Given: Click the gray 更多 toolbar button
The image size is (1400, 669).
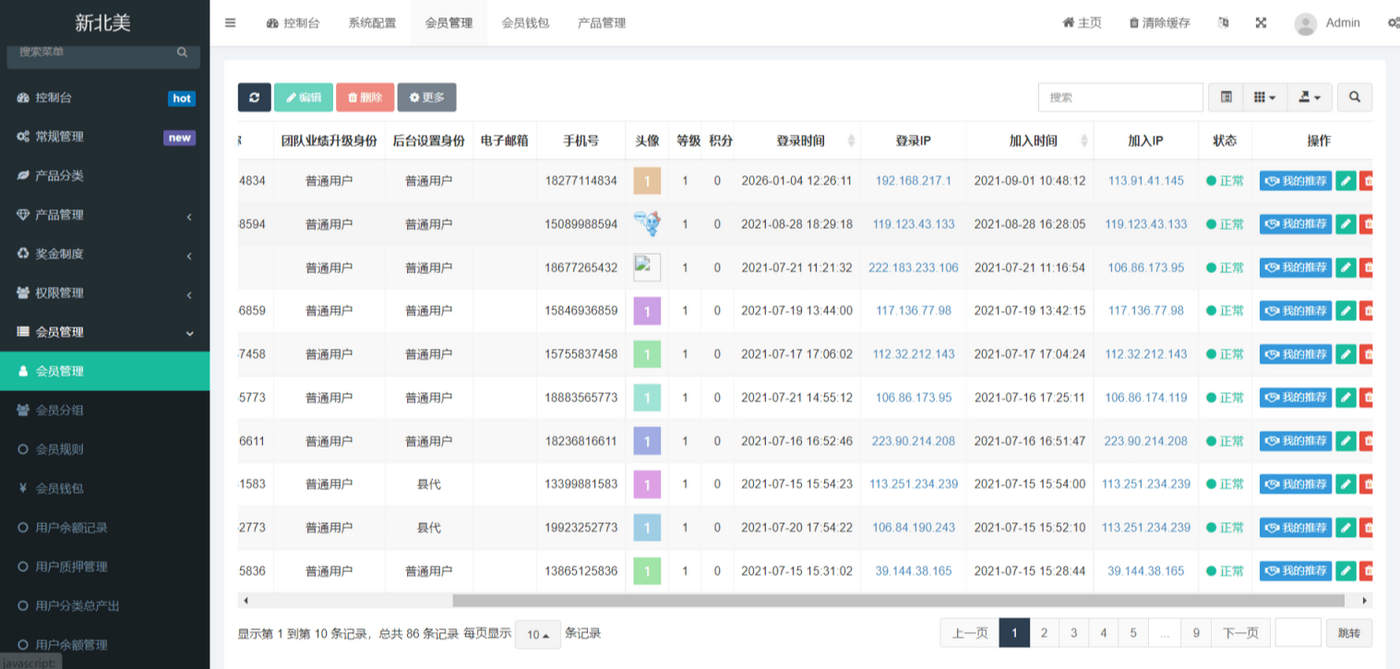Looking at the screenshot, I should (x=427, y=97).
